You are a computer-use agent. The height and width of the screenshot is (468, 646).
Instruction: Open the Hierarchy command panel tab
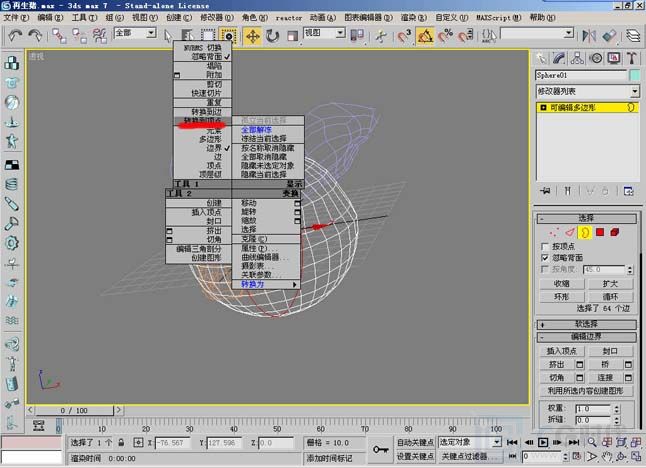tap(577, 58)
